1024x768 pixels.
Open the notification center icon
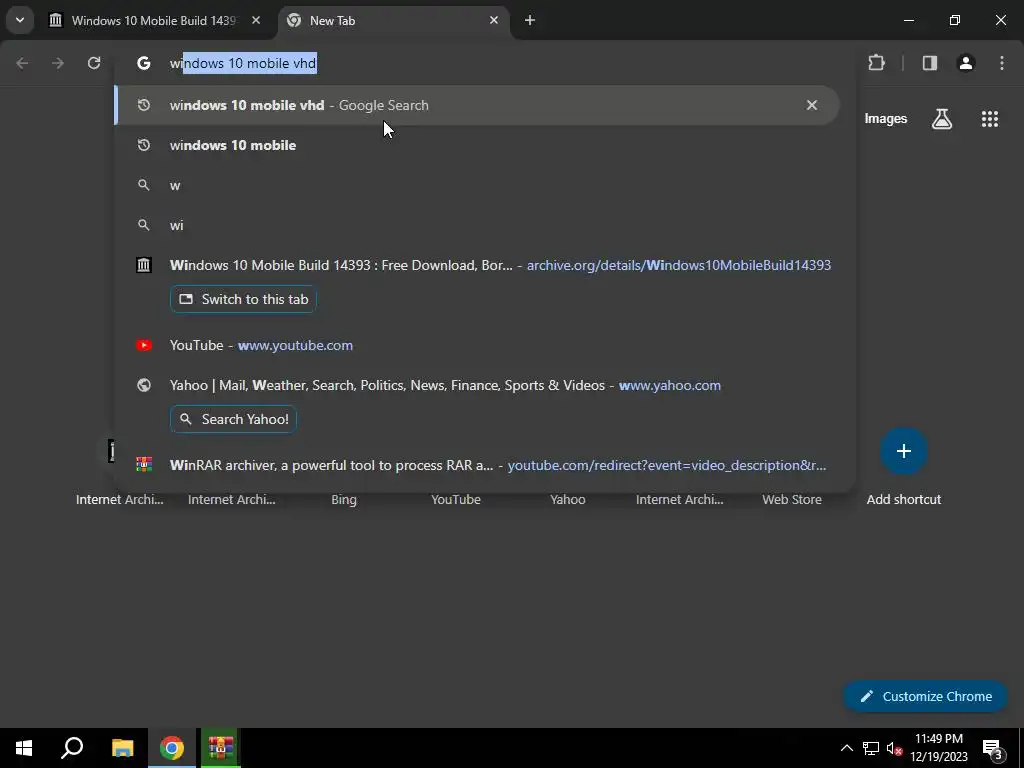pos(992,748)
